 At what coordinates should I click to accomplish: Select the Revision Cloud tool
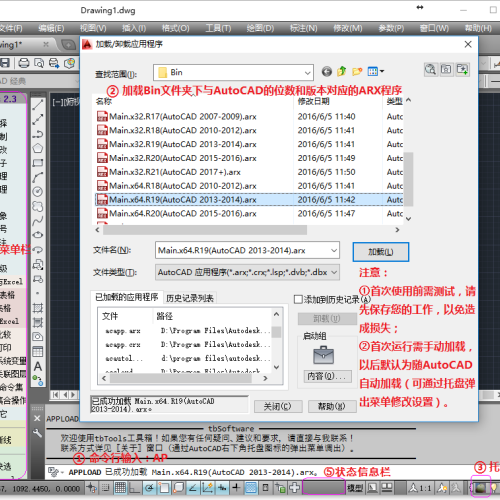click(x=38, y=206)
